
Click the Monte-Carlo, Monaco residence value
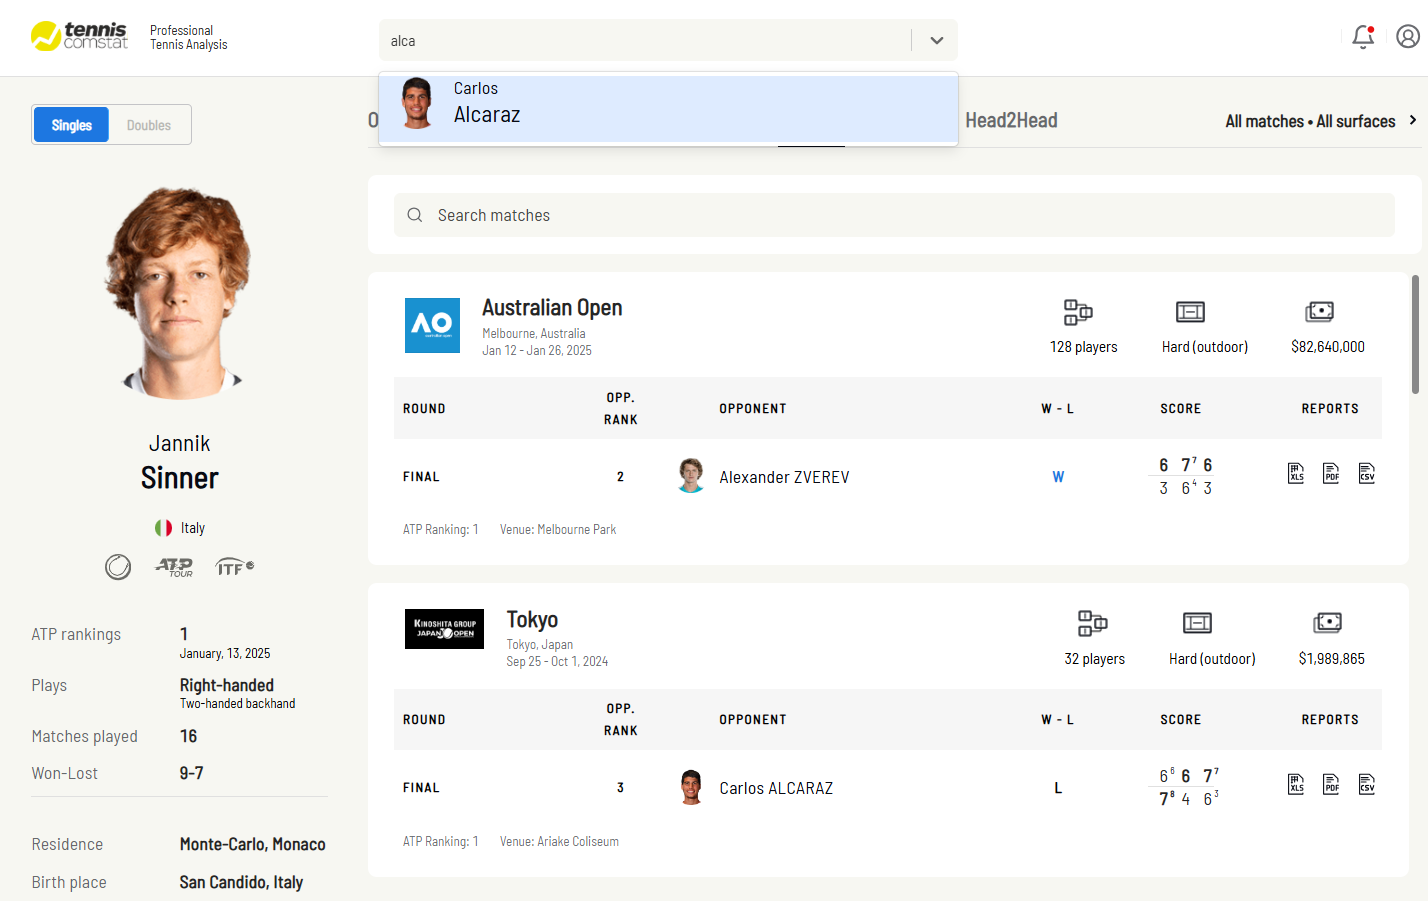252,844
